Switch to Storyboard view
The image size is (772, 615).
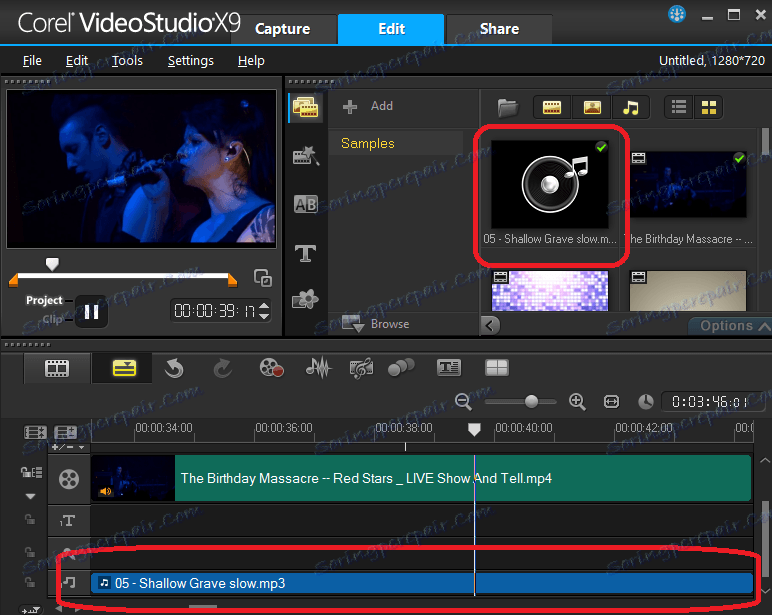click(57, 368)
